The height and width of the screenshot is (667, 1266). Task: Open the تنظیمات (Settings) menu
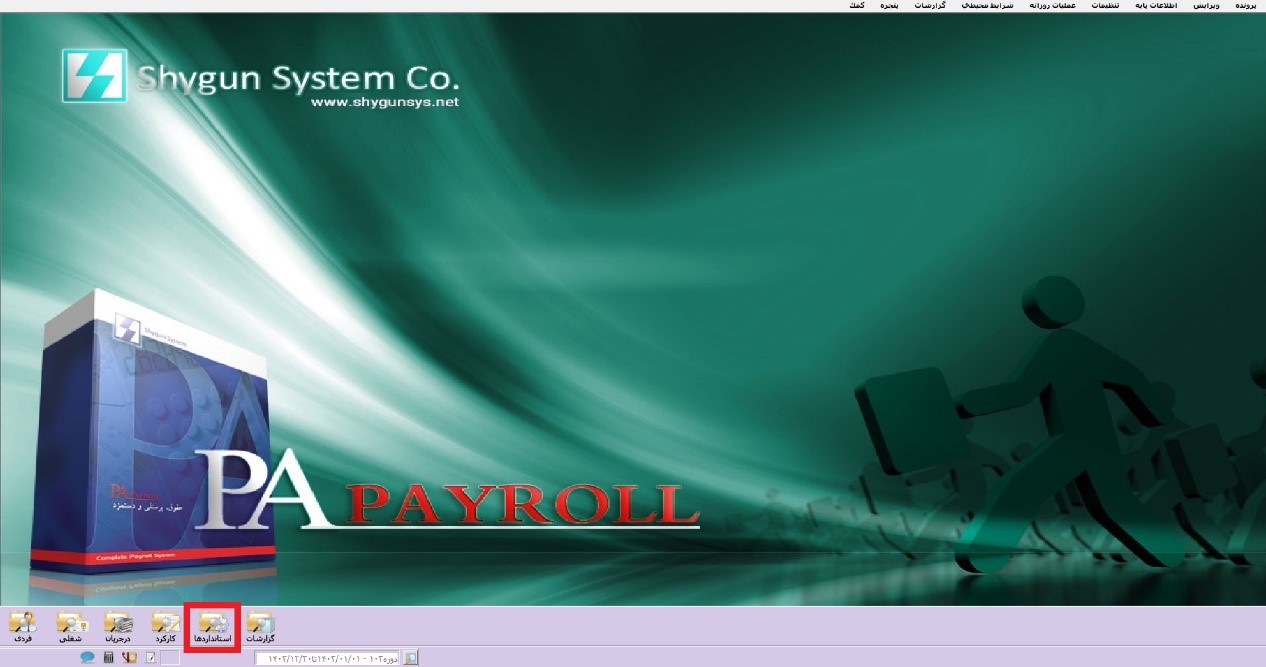click(1103, 6)
